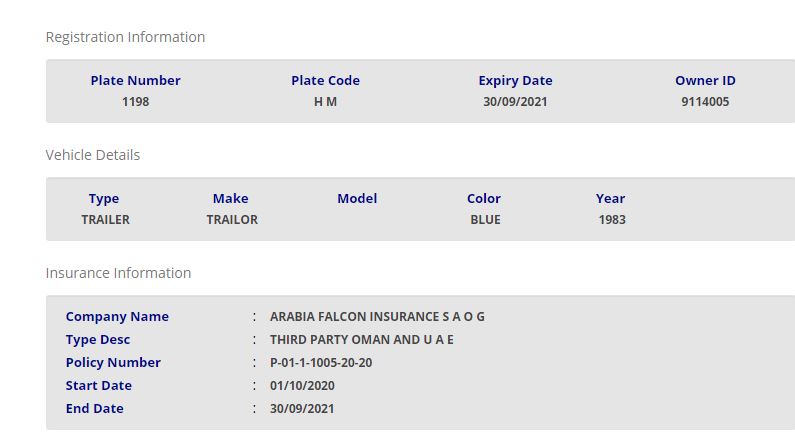Select the vehicle type value TRAILER
Image resolution: width=795 pixels, height=442 pixels.
(105, 219)
